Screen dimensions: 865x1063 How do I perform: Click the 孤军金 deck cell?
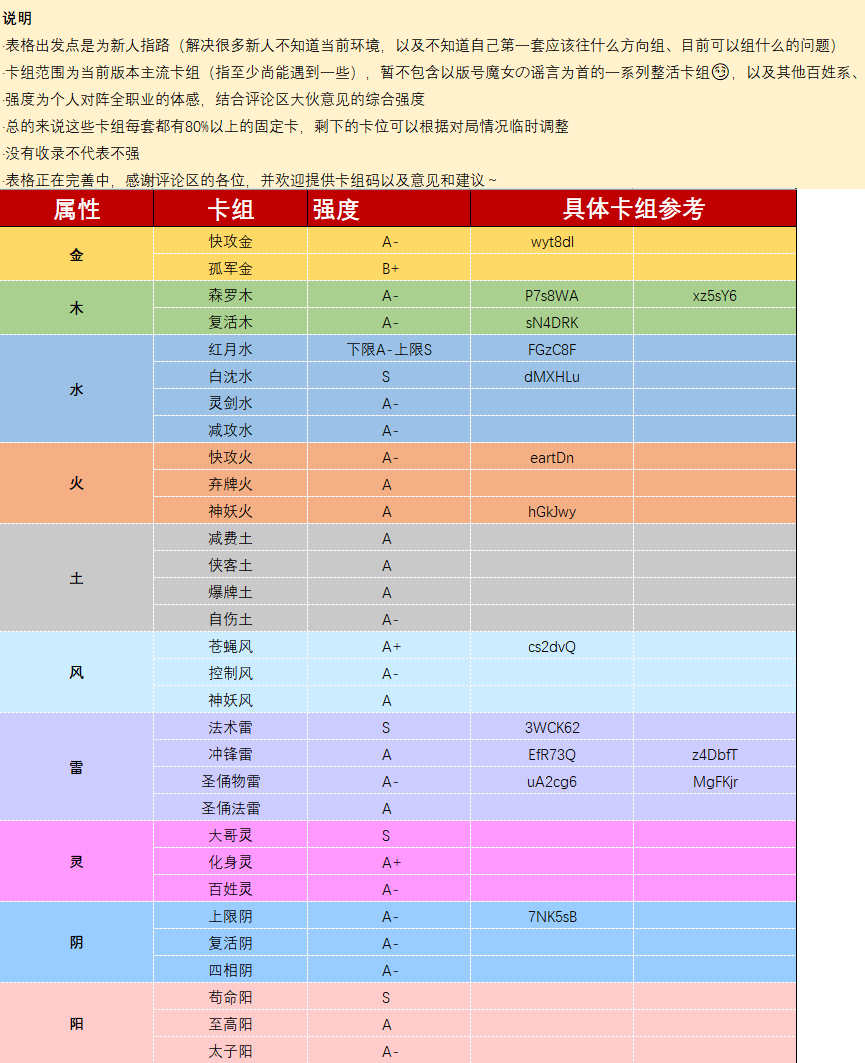230,268
